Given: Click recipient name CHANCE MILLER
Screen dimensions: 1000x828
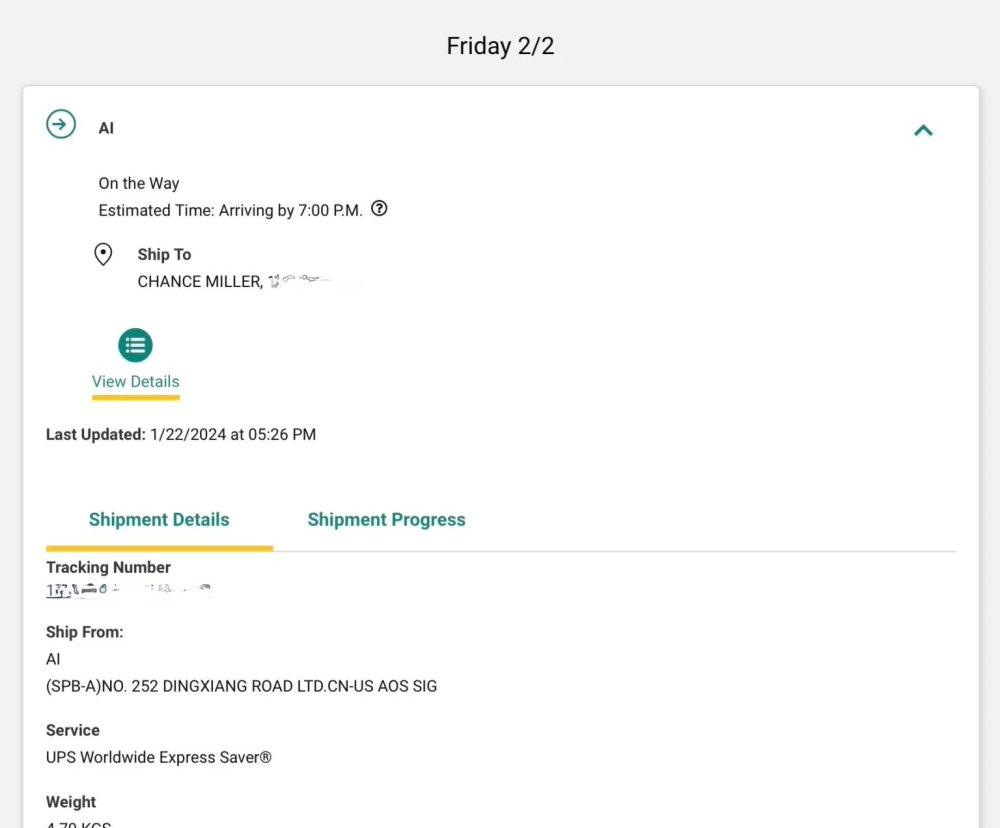Looking at the screenshot, I should click(x=199, y=282).
